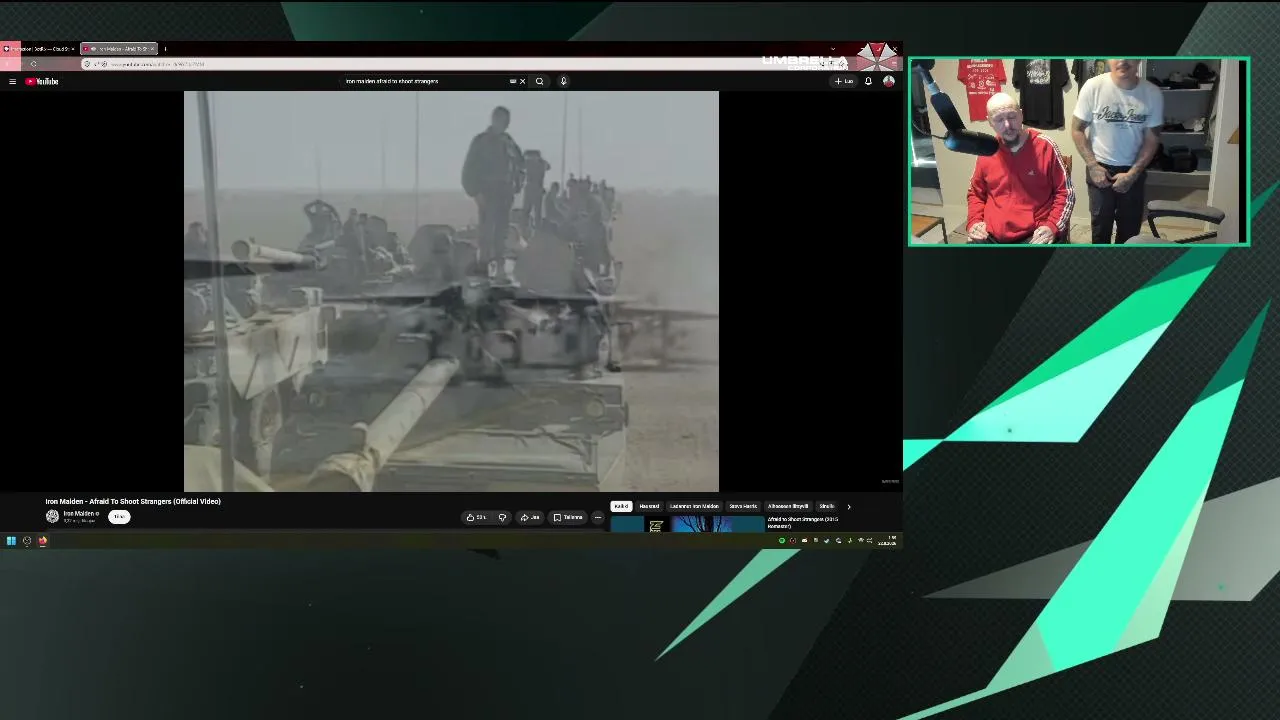Close the Iron Maiden browser tab
Screen dimensions: 1280x720
pyautogui.click(x=152, y=48)
